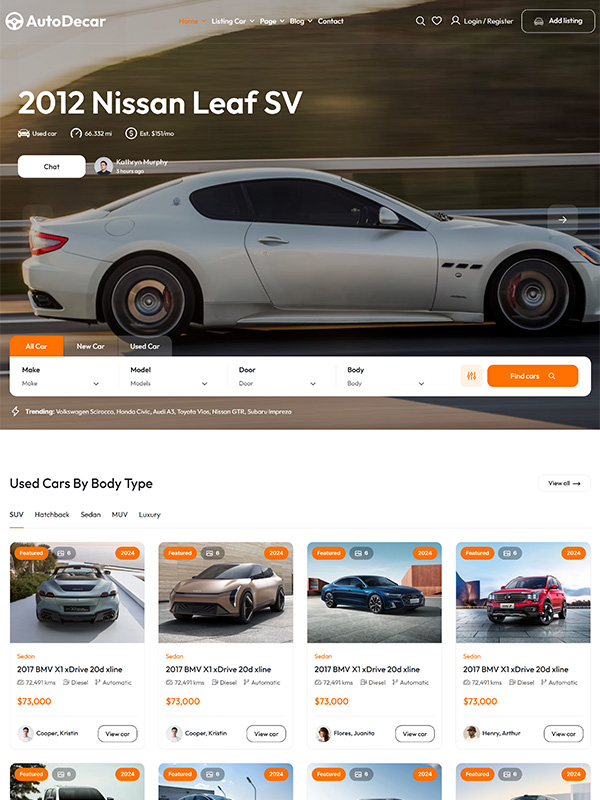Open the Listing Car menu
This screenshot has width=600, height=800.
tap(233, 21)
